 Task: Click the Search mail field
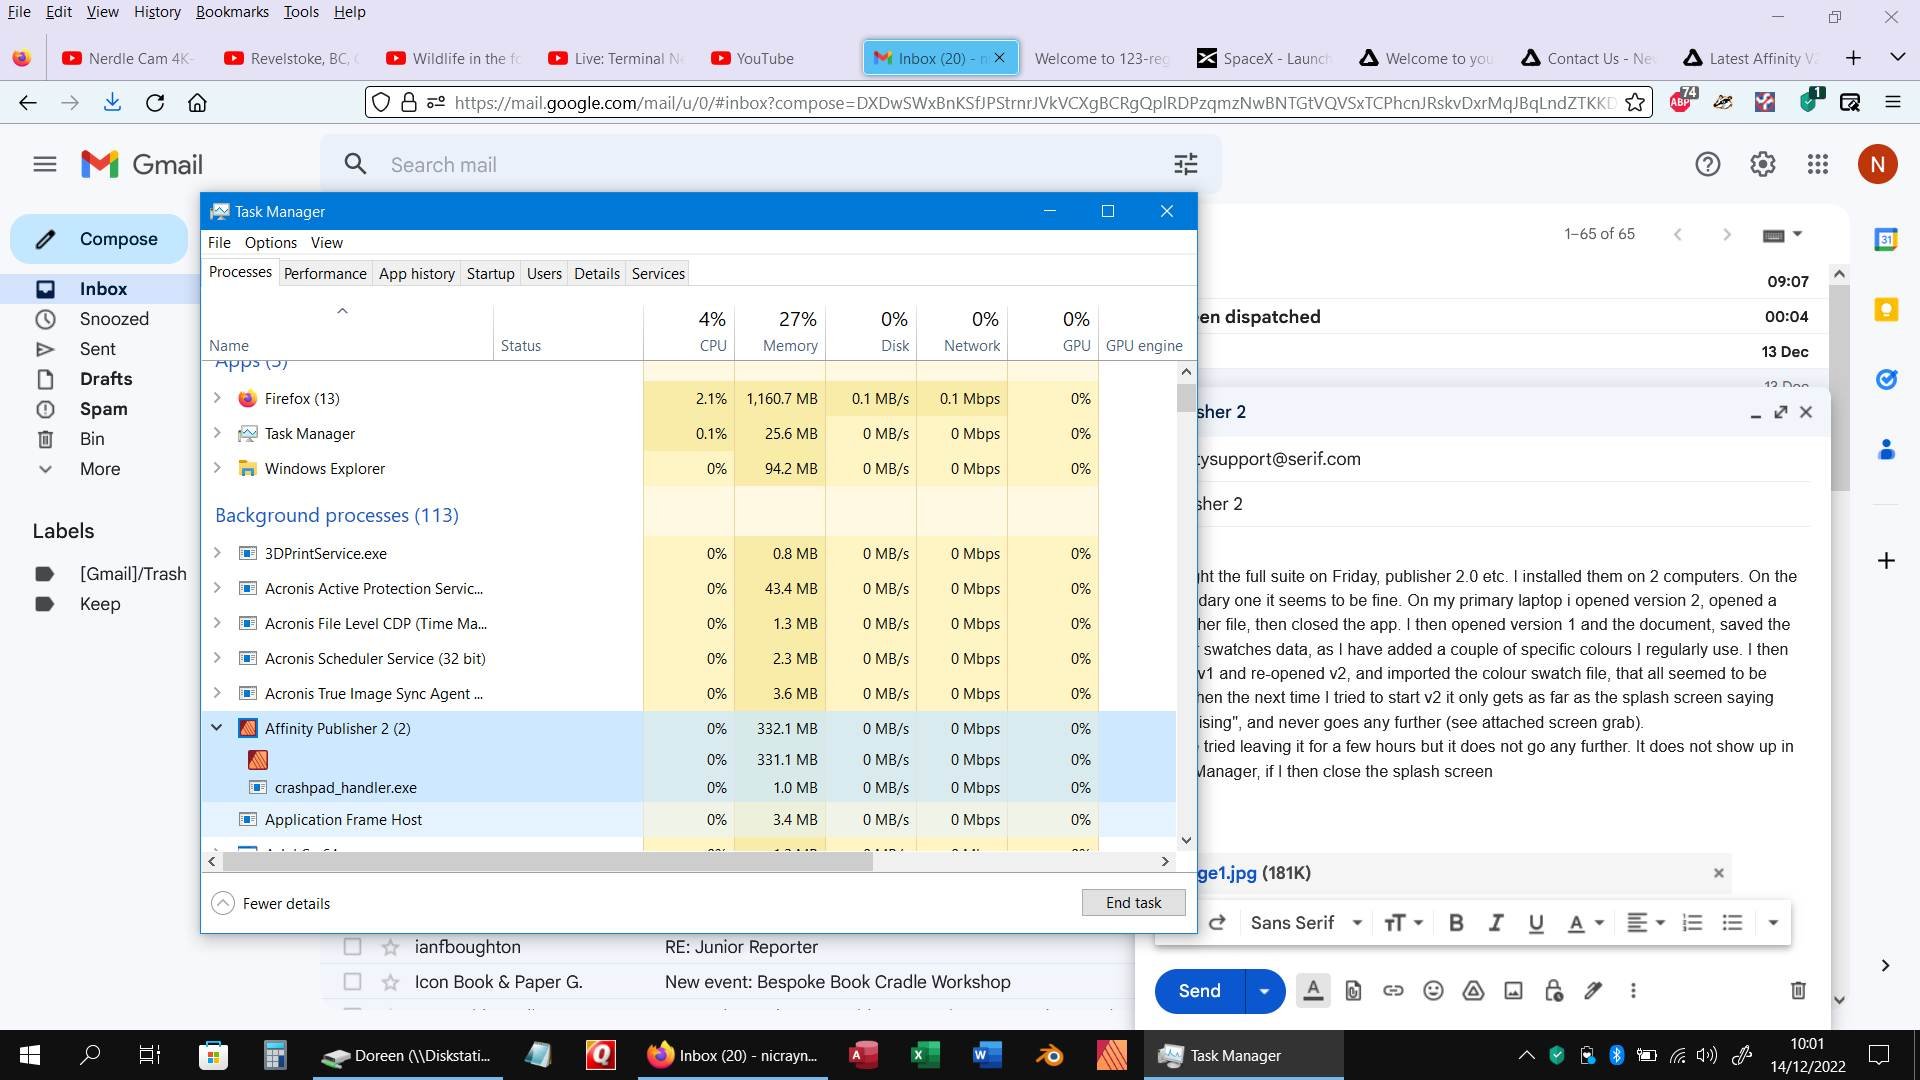770,164
